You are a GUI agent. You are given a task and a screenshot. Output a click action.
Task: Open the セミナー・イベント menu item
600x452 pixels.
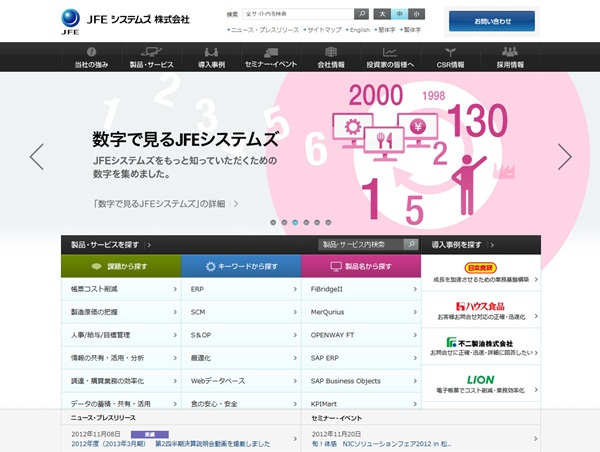tap(271, 57)
